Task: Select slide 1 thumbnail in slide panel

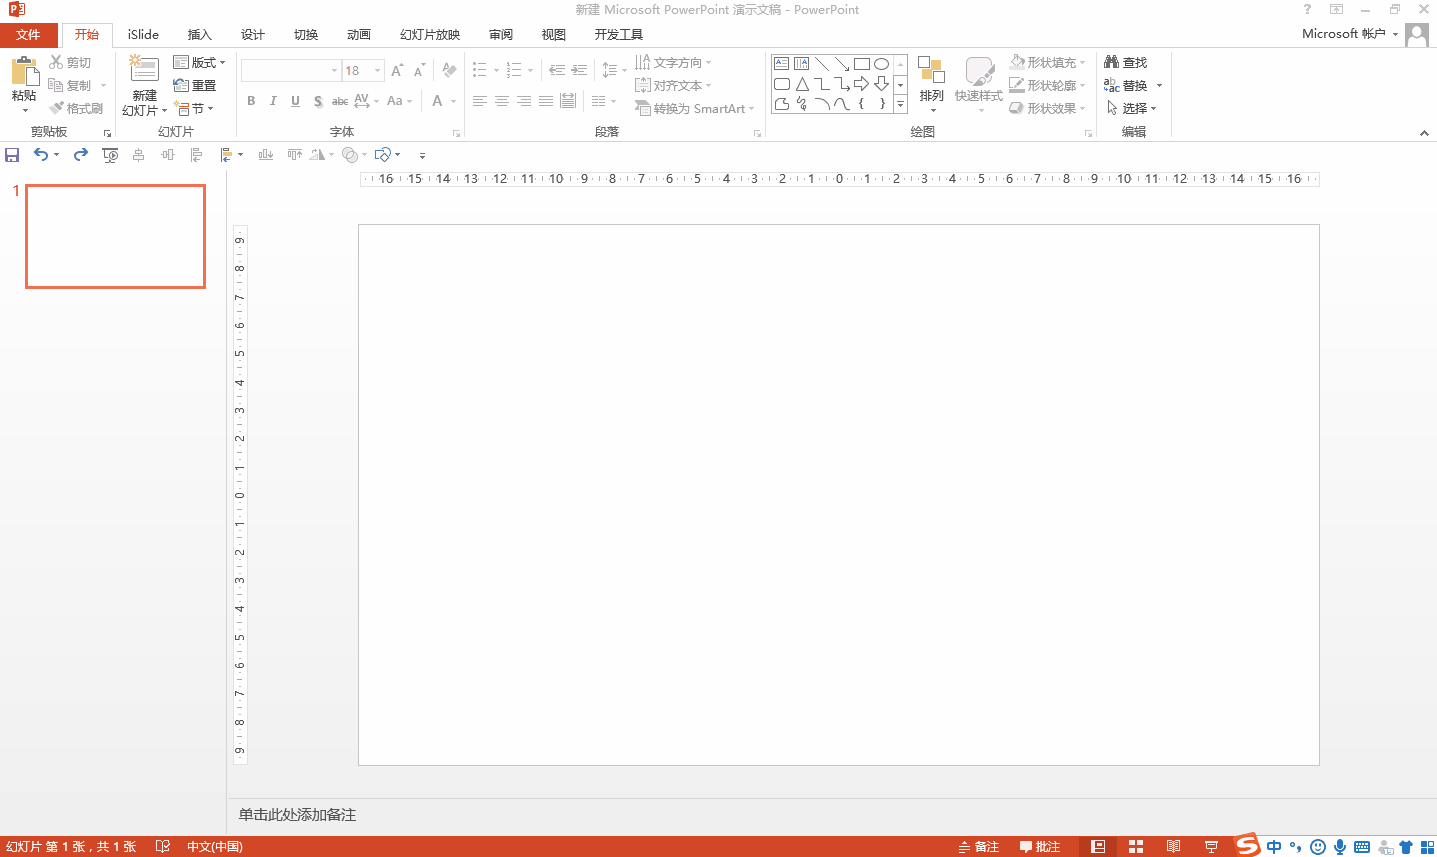Action: click(115, 236)
